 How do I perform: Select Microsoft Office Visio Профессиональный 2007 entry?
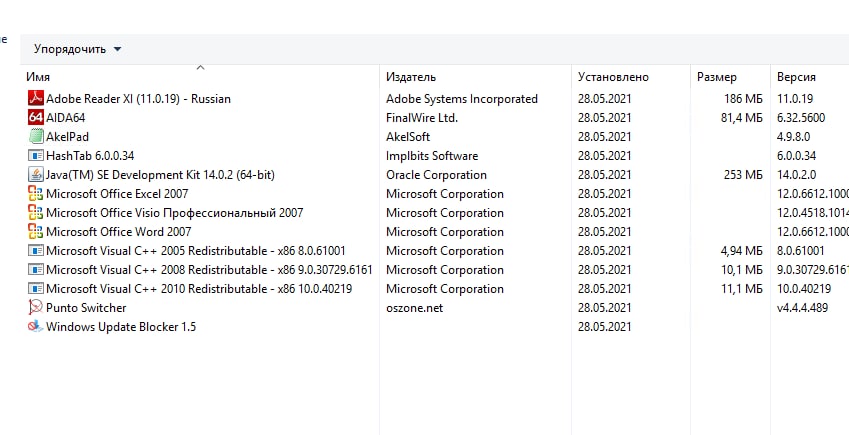[x=174, y=212]
